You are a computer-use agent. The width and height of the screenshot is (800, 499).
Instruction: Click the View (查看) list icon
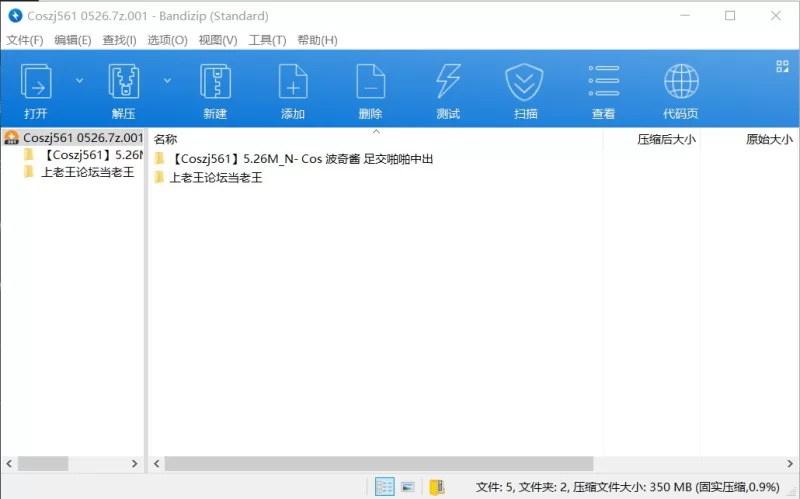604,81
